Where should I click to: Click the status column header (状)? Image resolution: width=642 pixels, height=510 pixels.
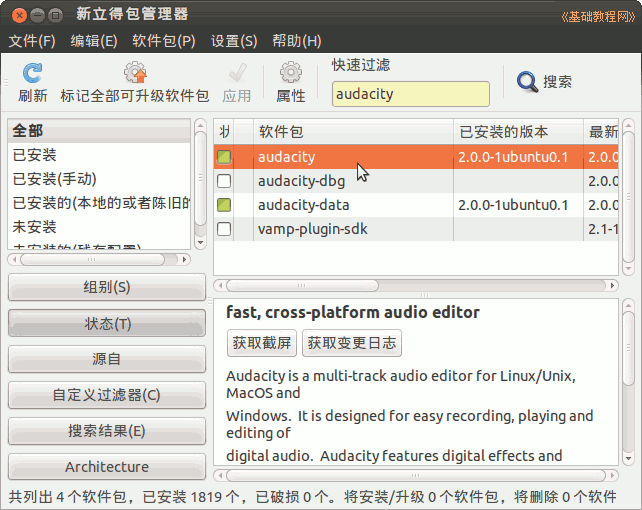[x=224, y=132]
